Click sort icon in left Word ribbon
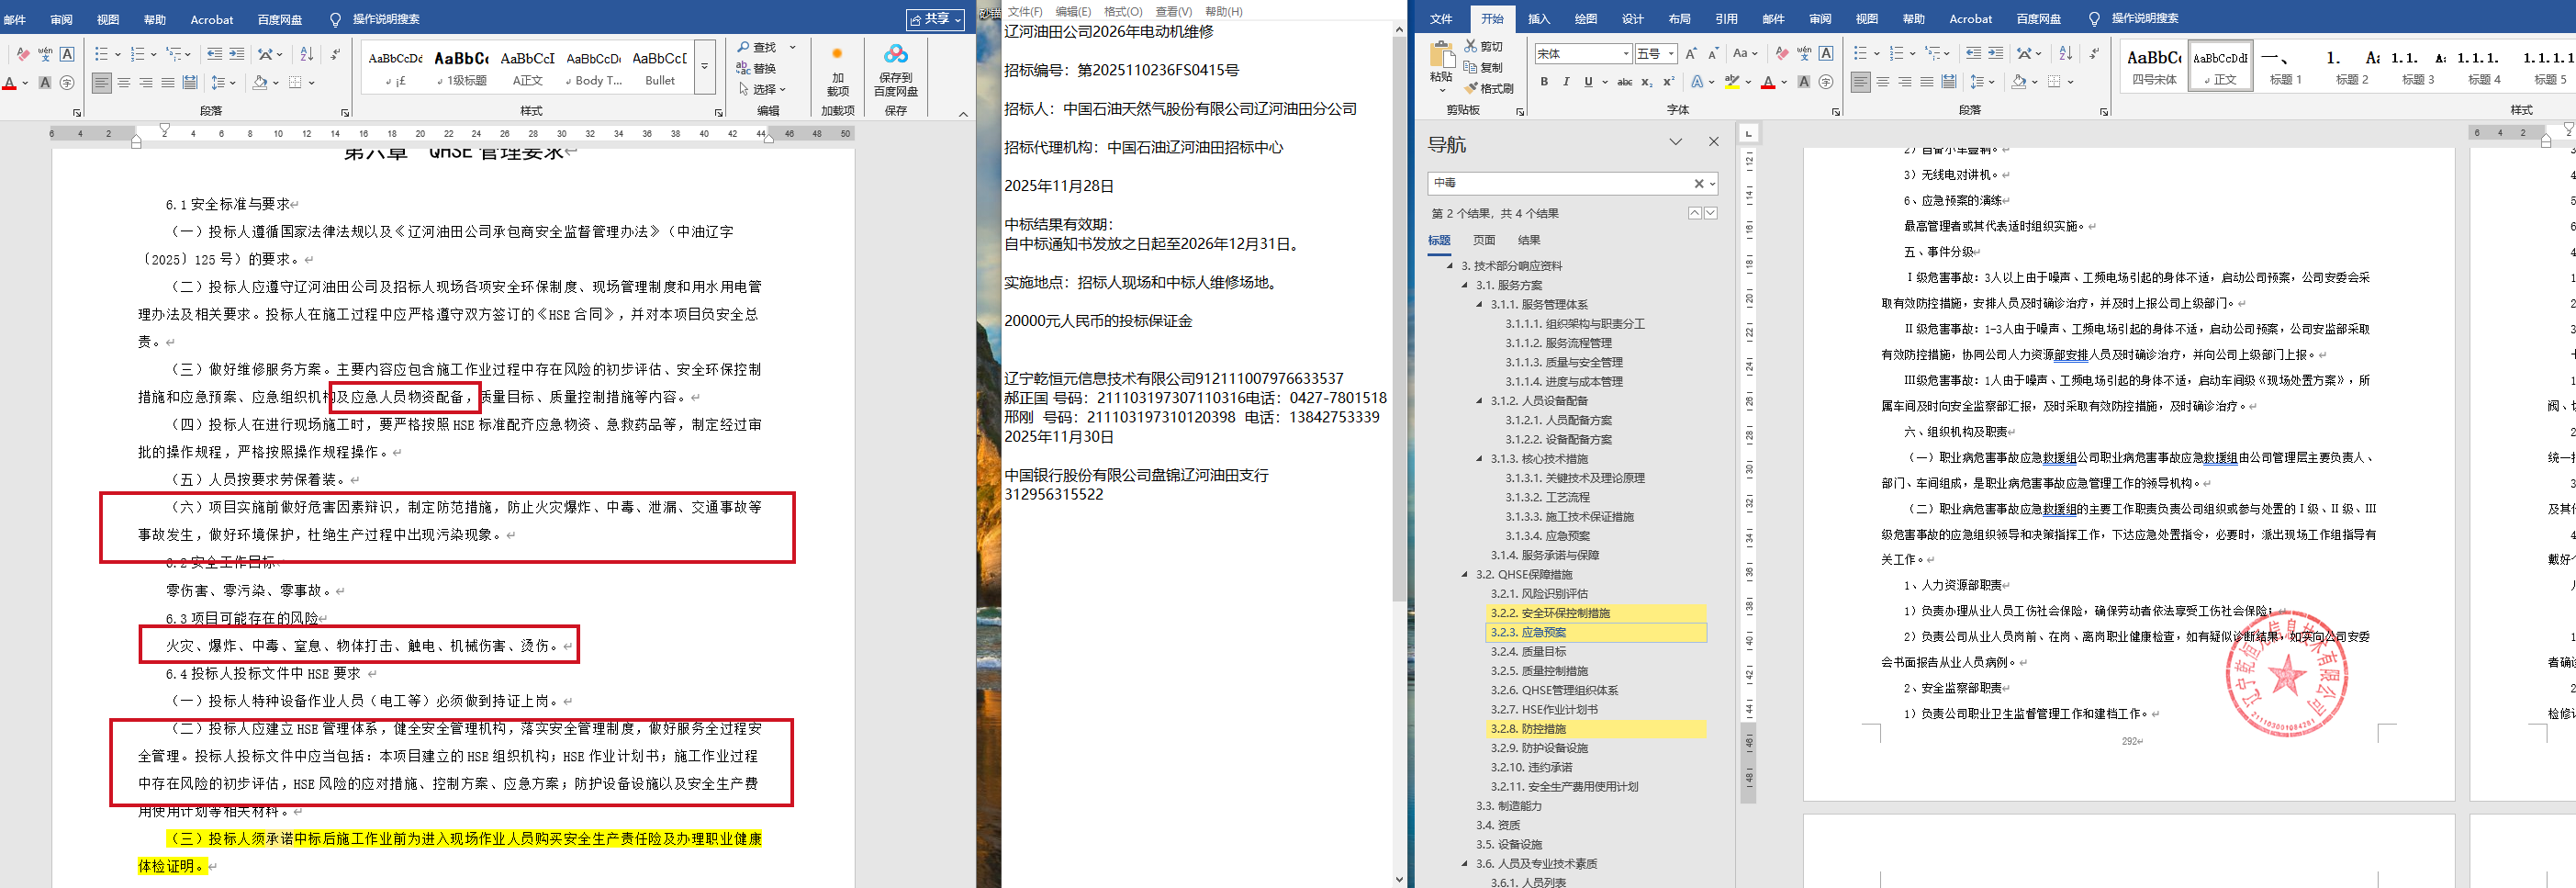The width and height of the screenshot is (2576, 888). (x=307, y=54)
